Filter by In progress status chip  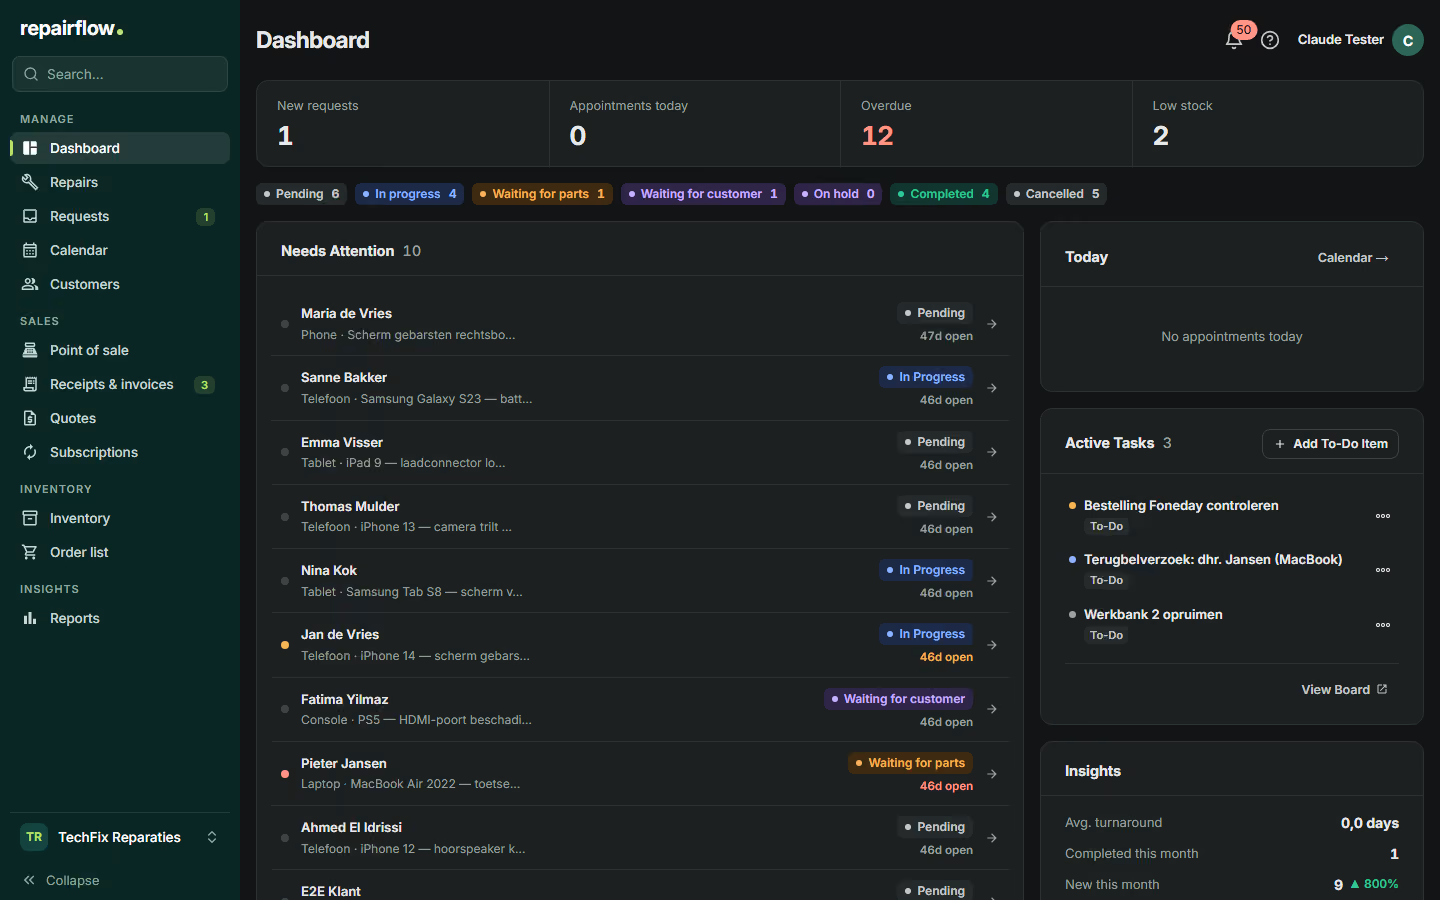tap(409, 194)
